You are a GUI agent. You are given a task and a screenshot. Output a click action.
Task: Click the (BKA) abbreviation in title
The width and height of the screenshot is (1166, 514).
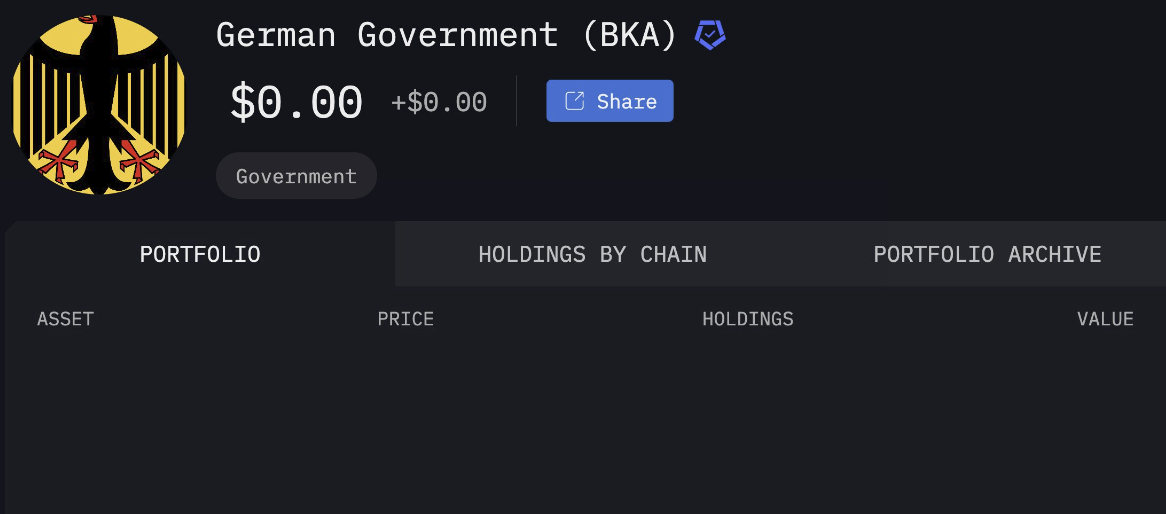629,35
